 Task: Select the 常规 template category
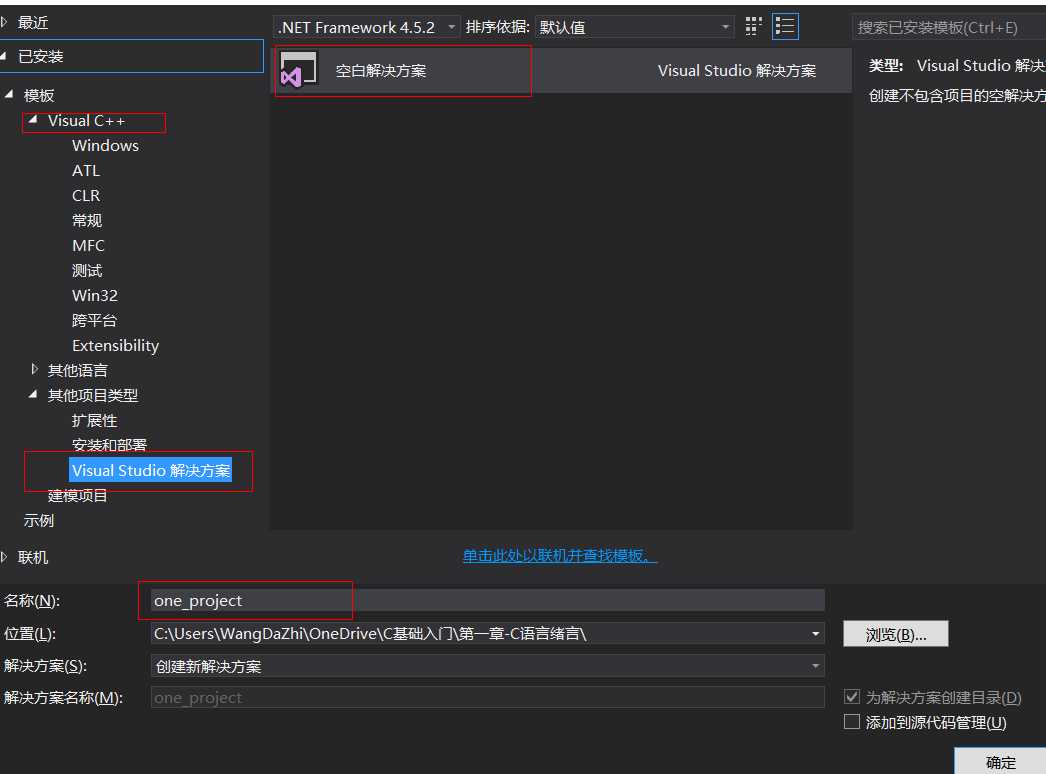tap(87, 220)
